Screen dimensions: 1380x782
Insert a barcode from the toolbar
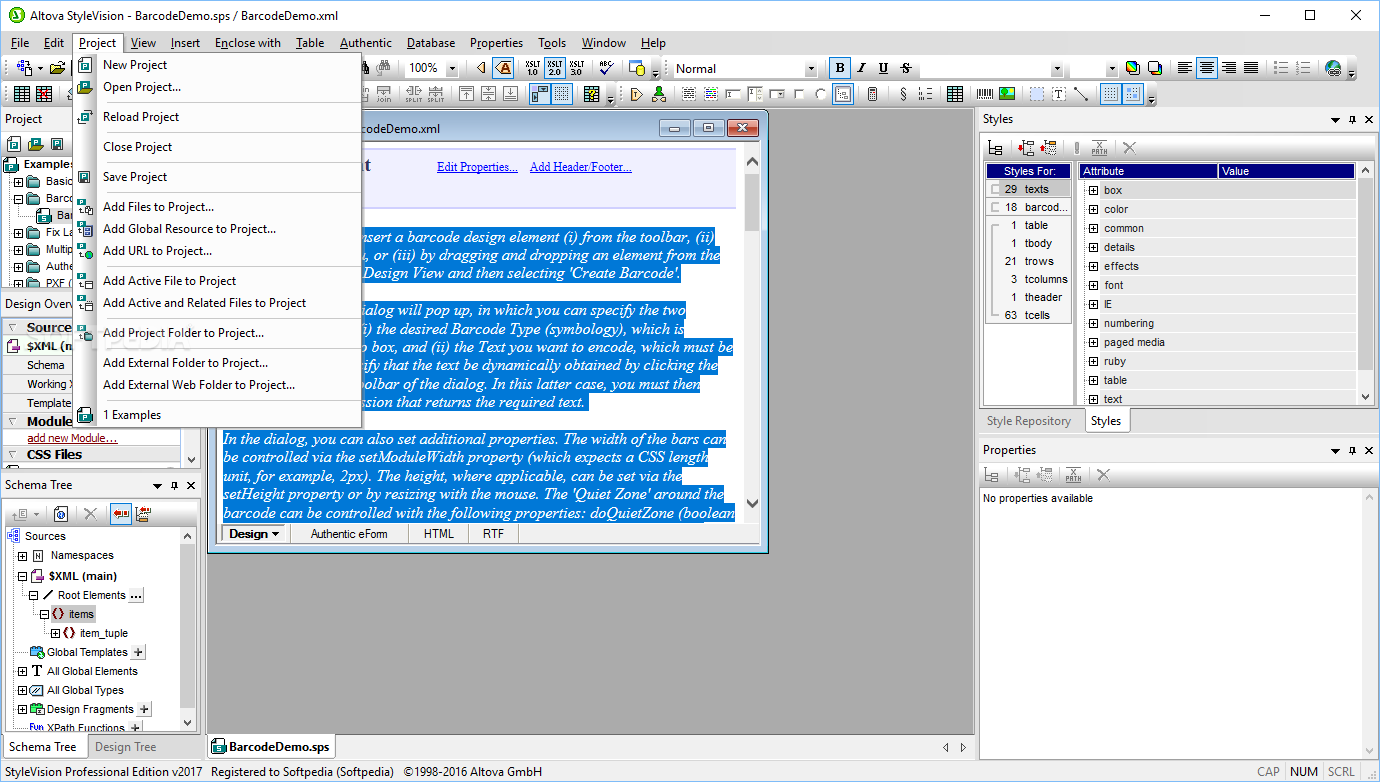pyautogui.click(x=985, y=94)
